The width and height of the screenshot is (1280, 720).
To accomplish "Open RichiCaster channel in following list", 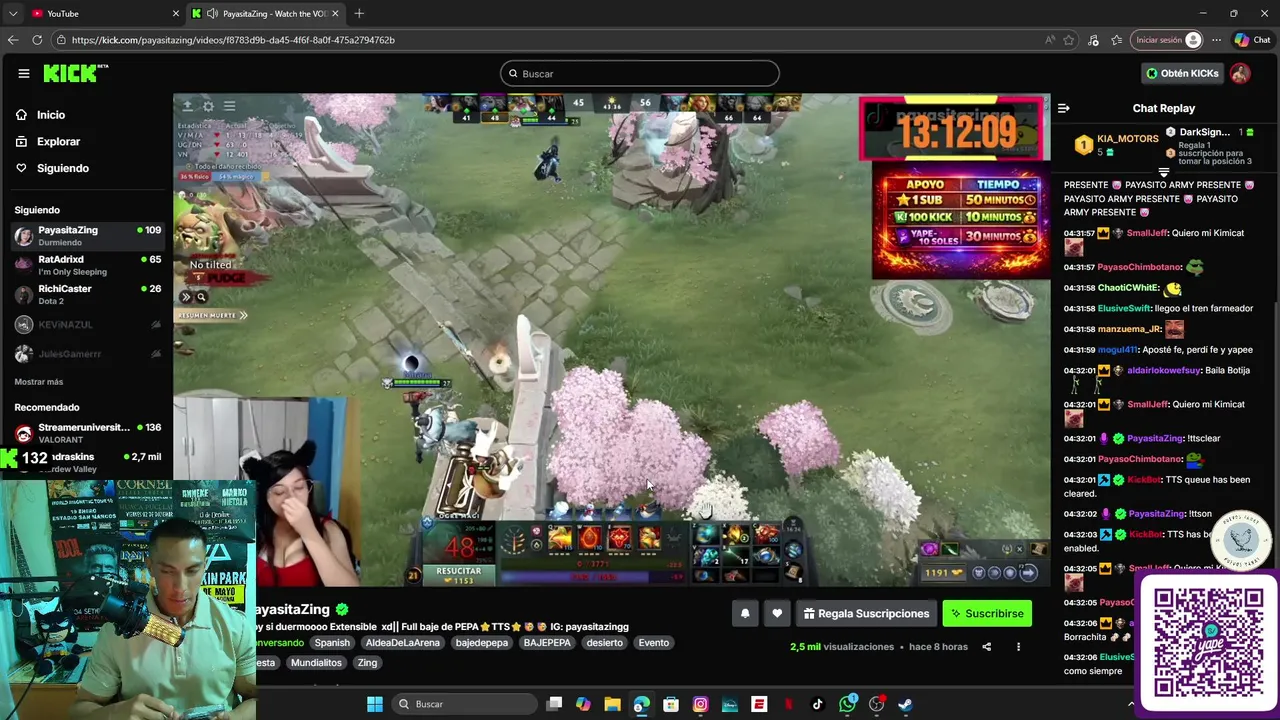I will (88, 294).
